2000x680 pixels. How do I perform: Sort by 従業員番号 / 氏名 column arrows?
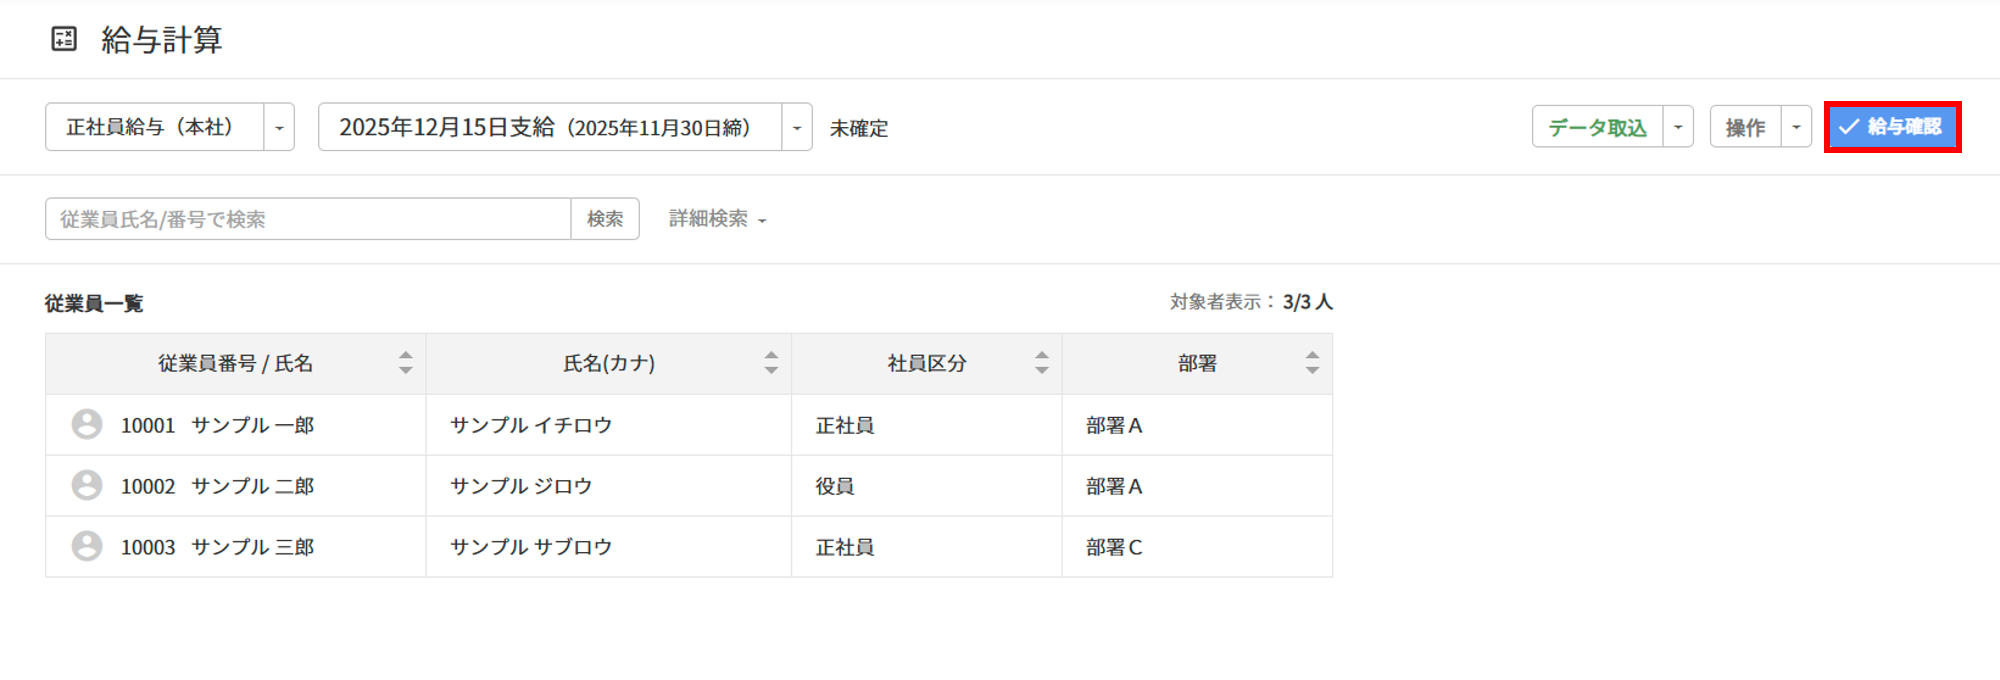[x=405, y=363]
